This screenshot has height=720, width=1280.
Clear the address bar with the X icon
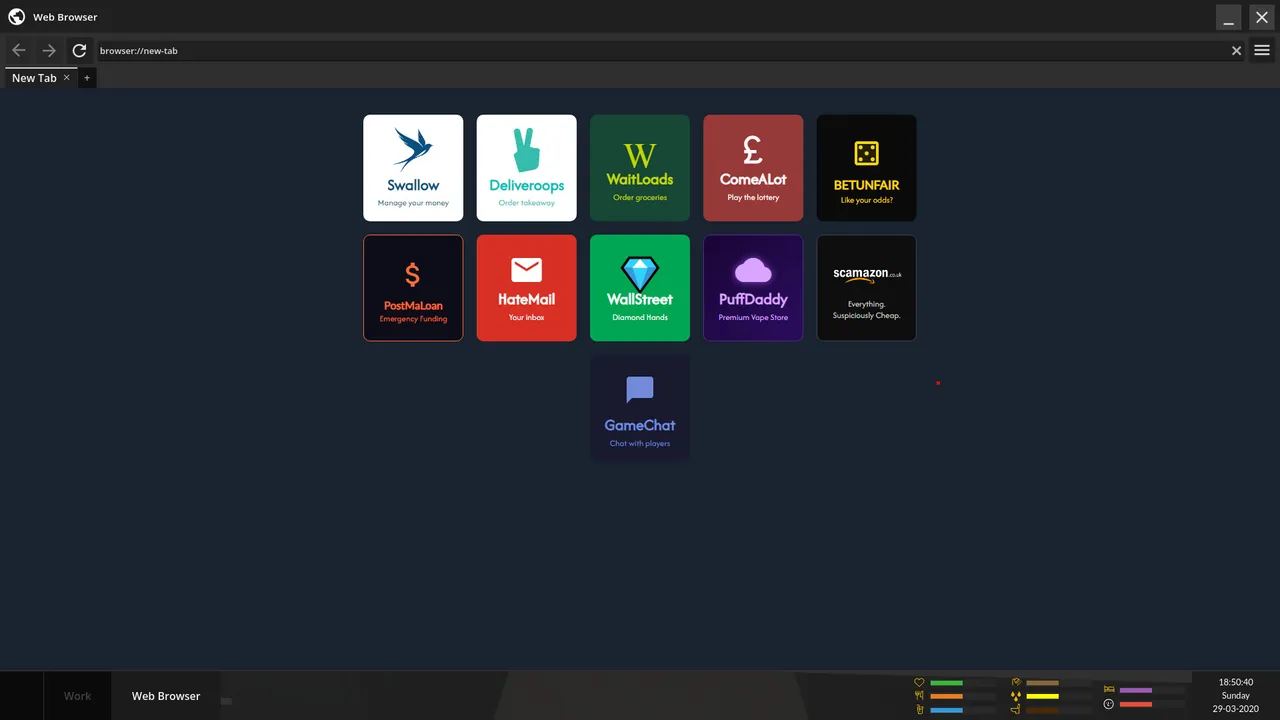click(1236, 50)
